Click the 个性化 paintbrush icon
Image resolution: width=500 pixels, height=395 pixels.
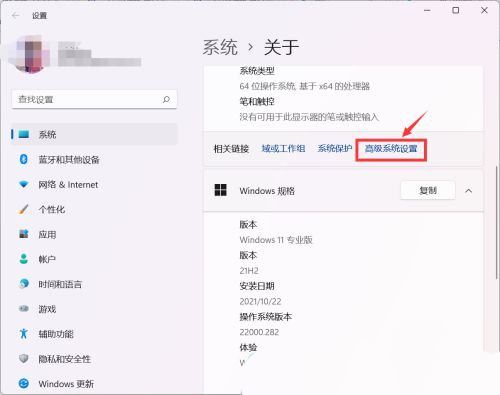(x=24, y=209)
